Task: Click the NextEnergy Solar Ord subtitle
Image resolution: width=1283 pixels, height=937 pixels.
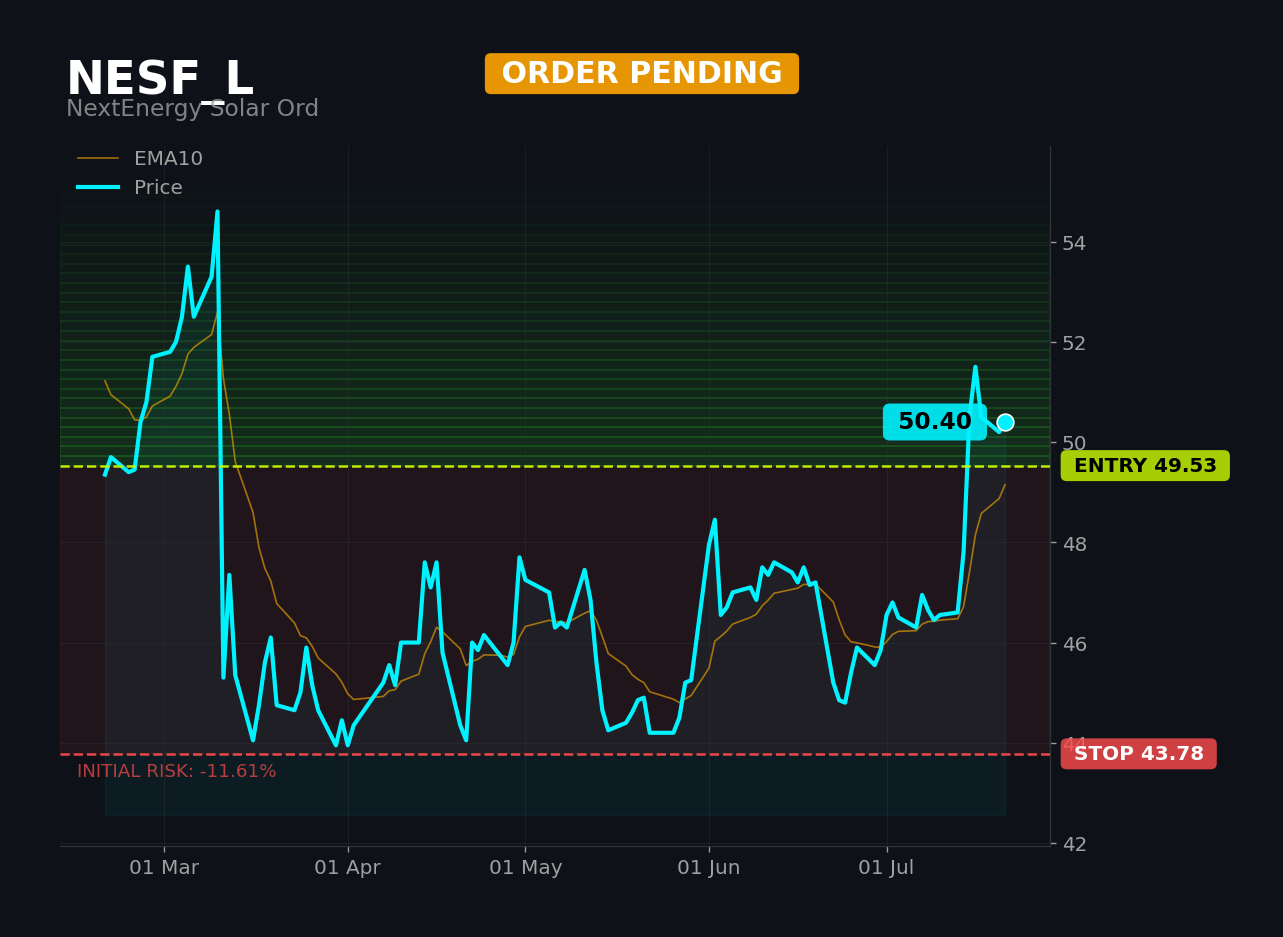Action: point(192,109)
